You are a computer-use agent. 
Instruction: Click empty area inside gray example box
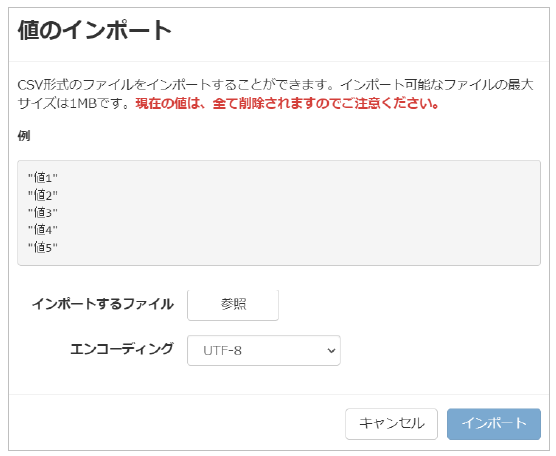(301, 213)
